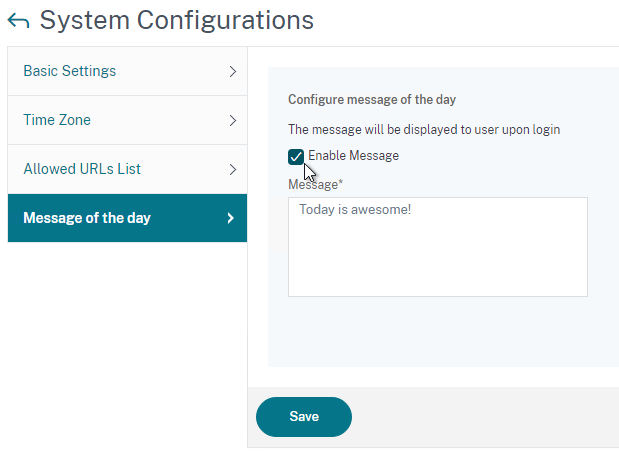Click the 'Configure message of the day' heading

tap(372, 99)
